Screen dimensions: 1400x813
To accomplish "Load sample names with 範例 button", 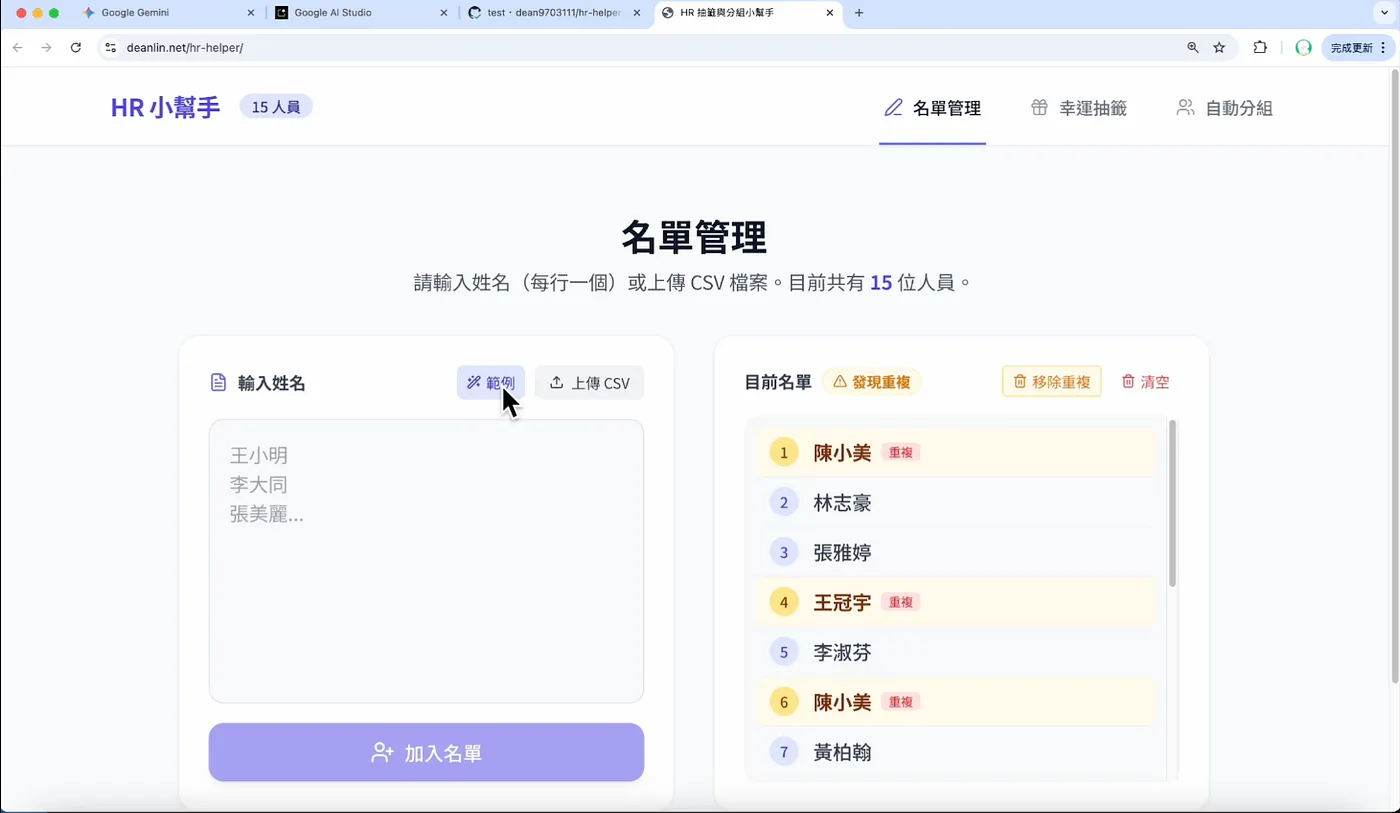I will (491, 383).
